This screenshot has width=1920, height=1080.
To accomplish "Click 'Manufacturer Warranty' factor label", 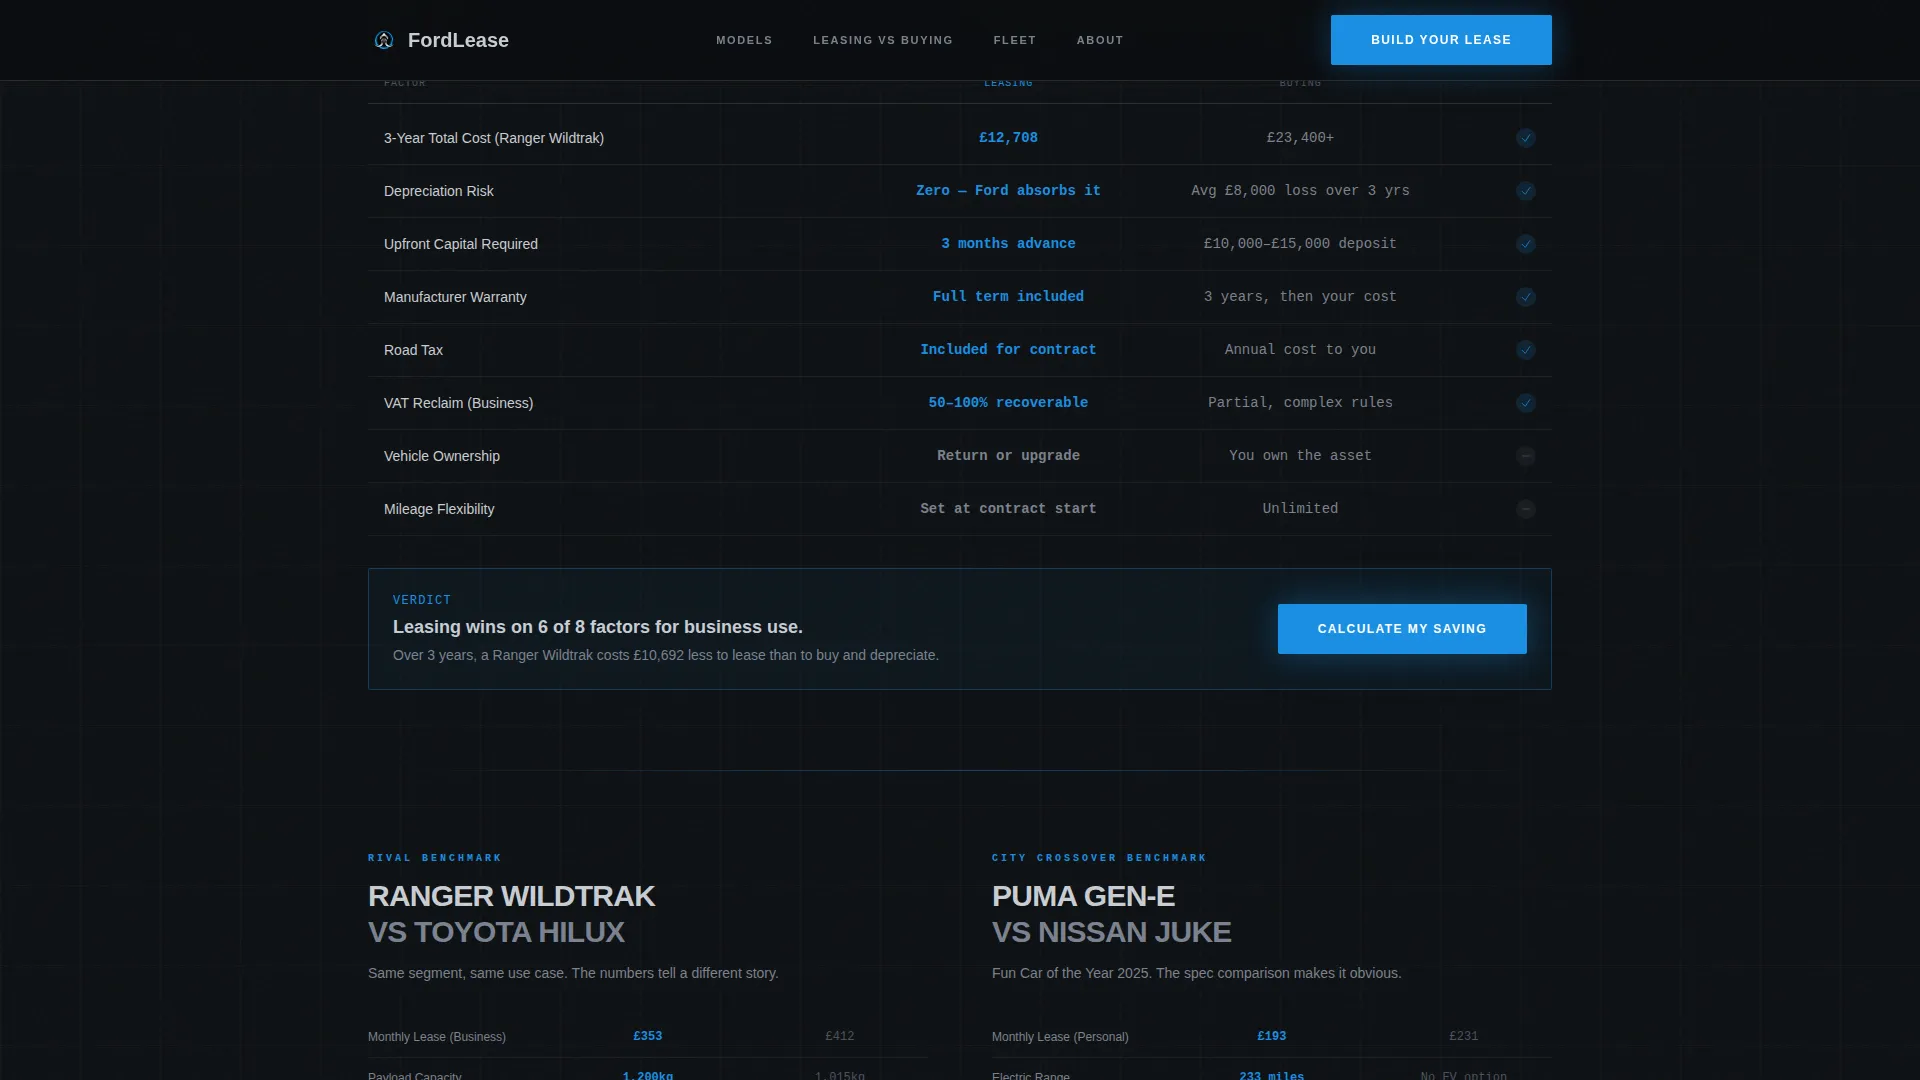I will point(455,297).
